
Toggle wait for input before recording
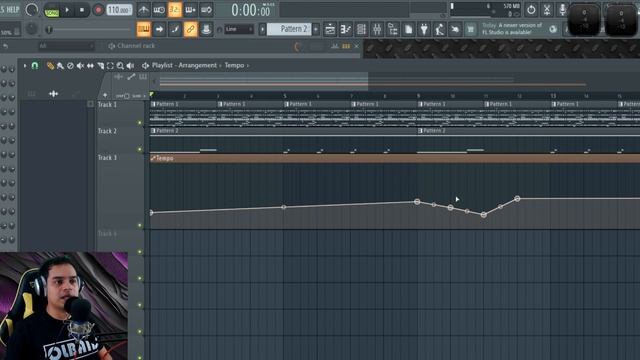(x=159, y=9)
